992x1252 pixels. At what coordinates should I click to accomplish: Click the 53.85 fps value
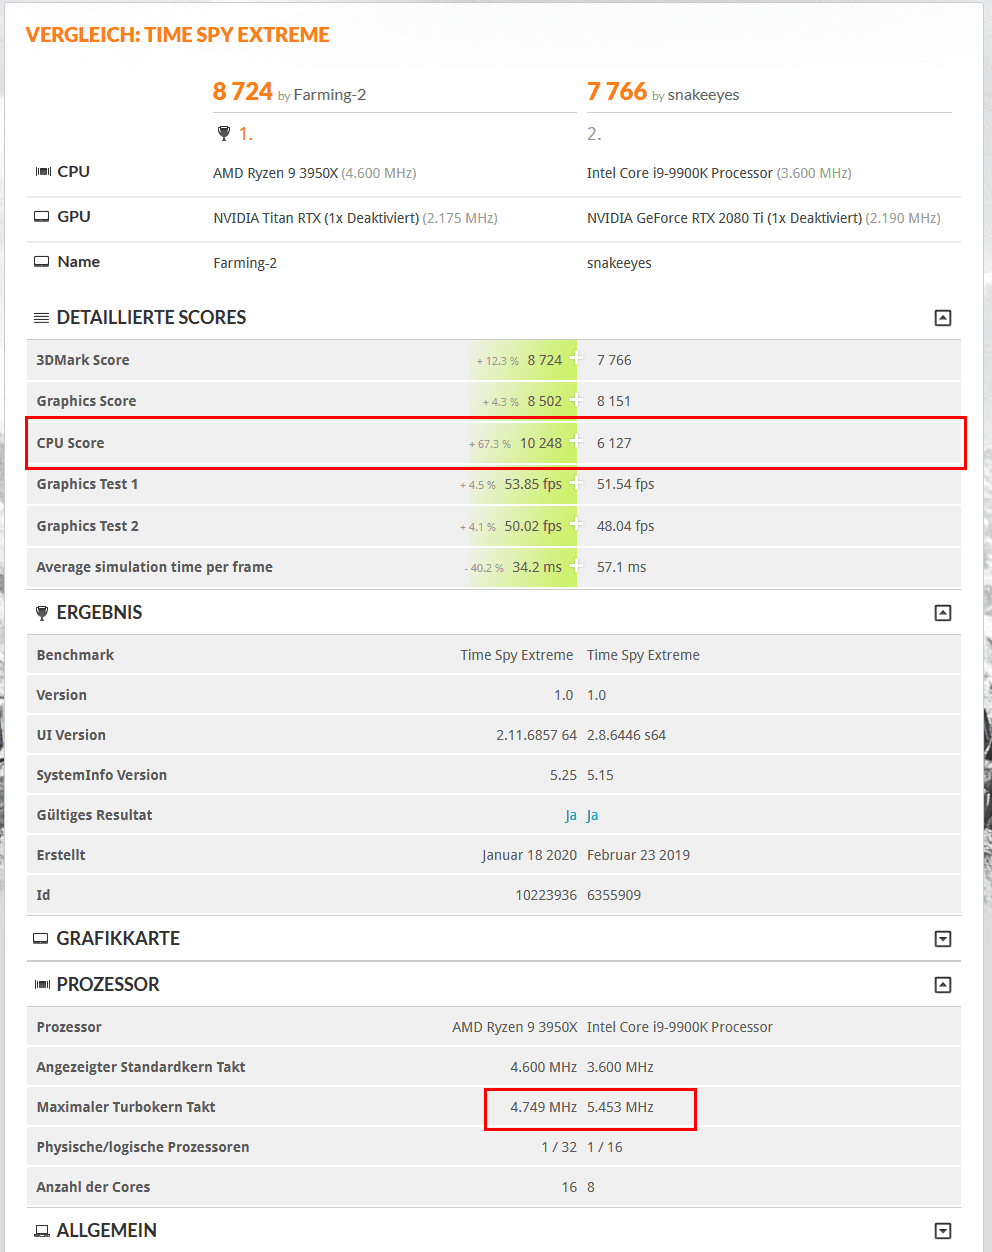[533, 484]
